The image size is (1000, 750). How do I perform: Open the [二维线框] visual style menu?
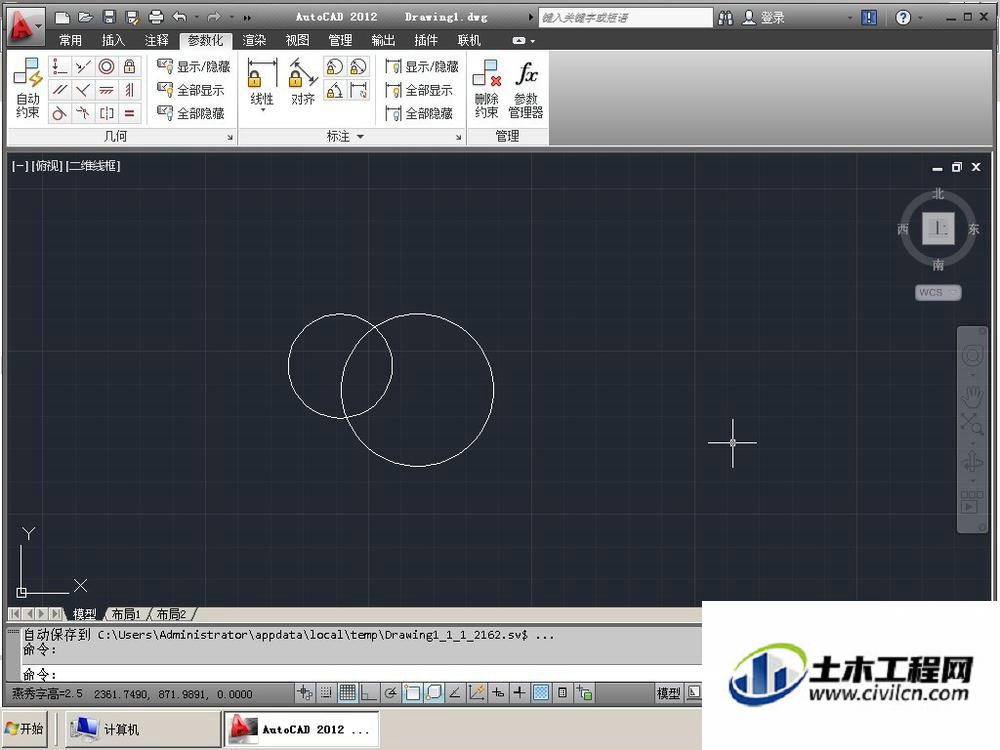(93, 166)
